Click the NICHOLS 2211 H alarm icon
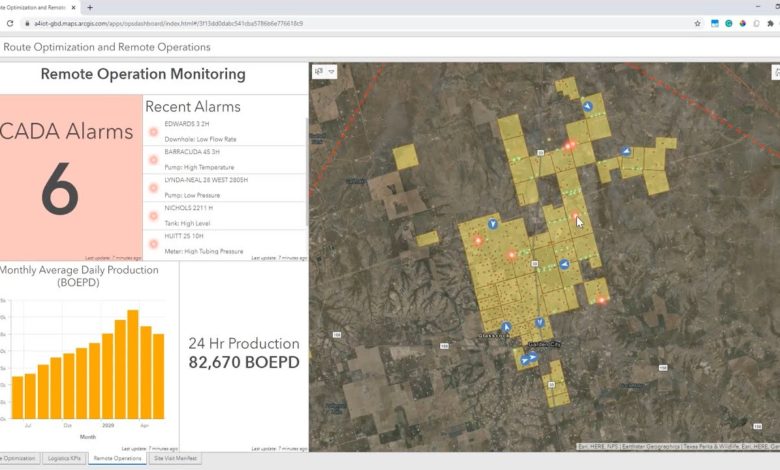The image size is (780, 470). (153, 216)
